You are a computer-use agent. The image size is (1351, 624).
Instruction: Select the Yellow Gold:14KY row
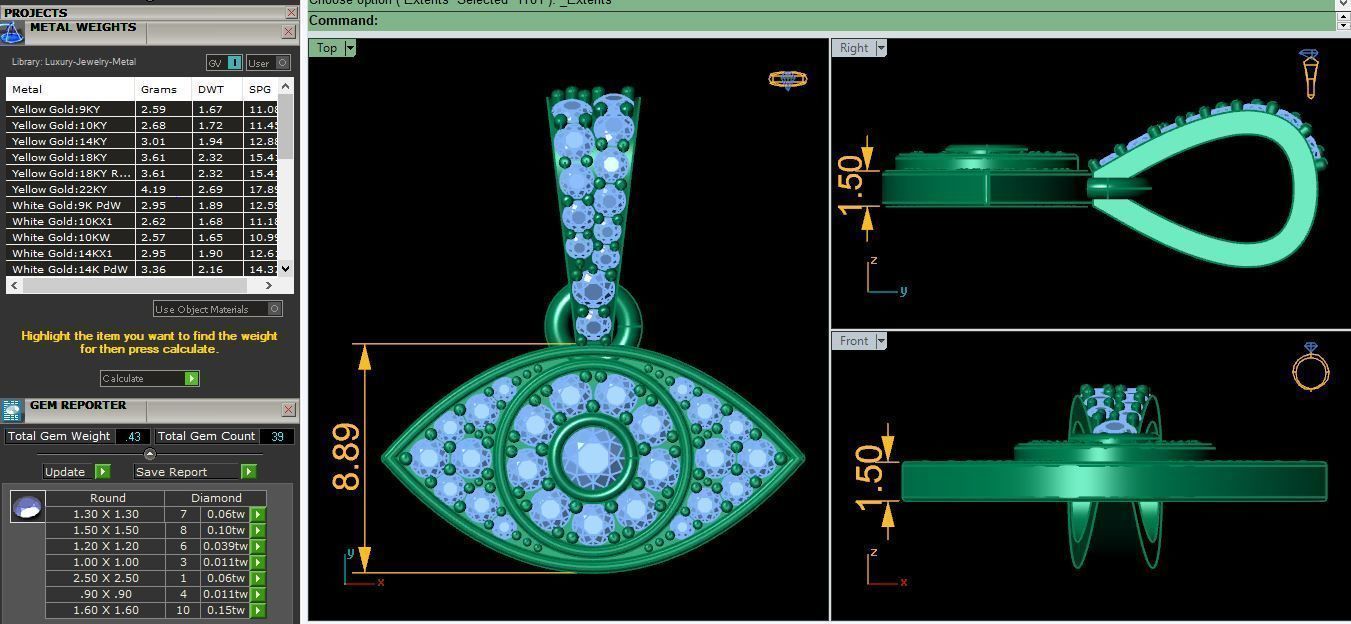pos(142,141)
